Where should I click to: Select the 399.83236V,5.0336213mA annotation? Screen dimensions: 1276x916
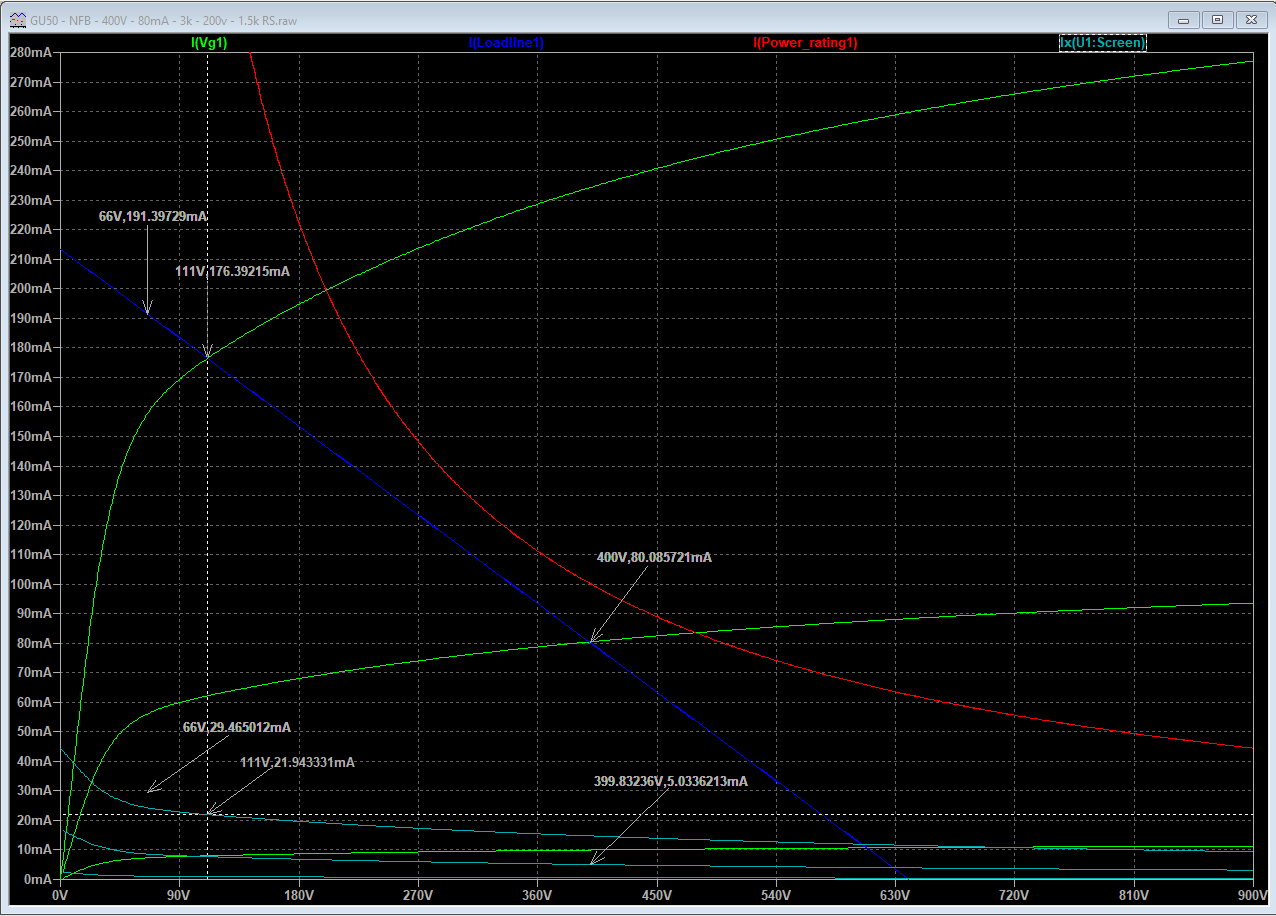(x=670, y=782)
